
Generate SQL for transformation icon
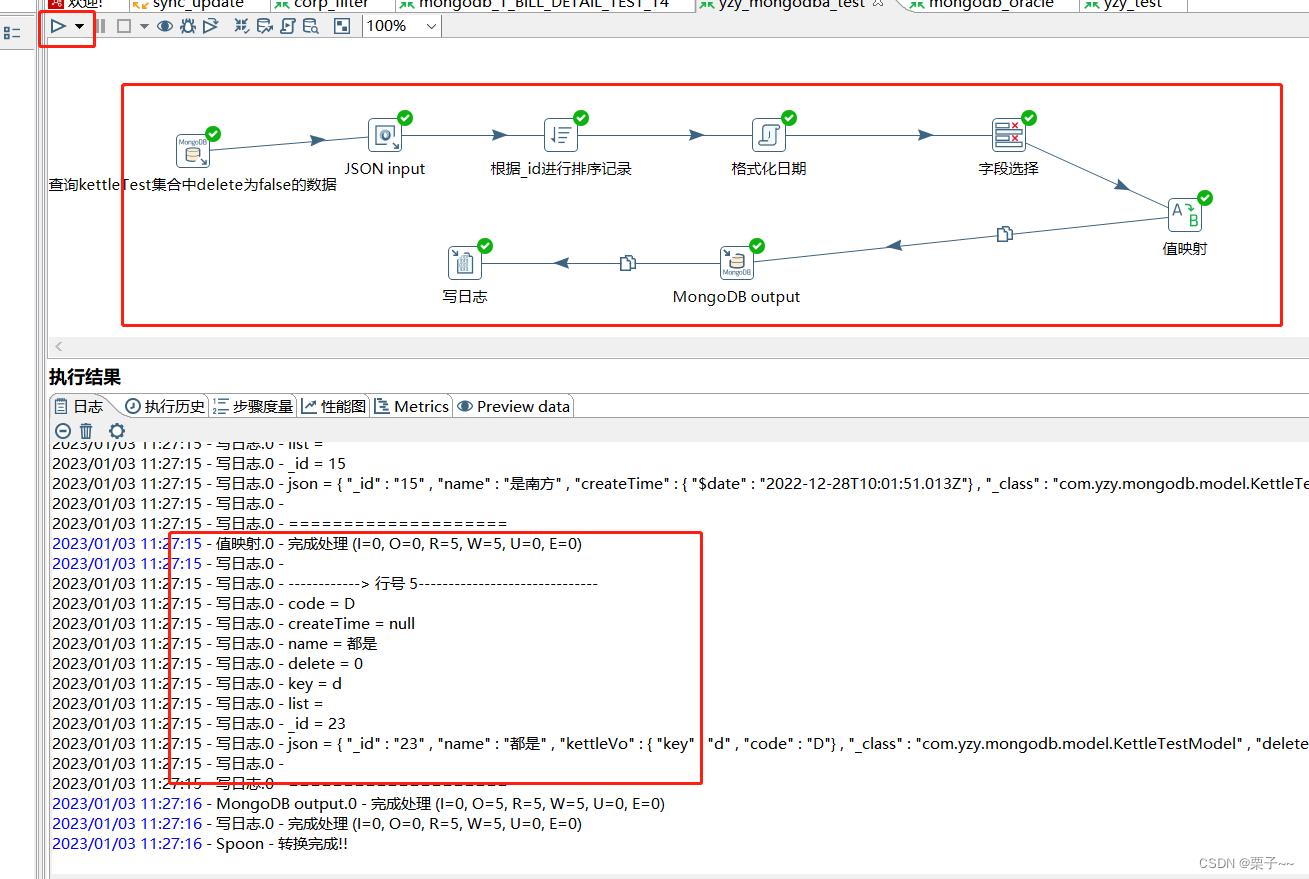coord(288,26)
